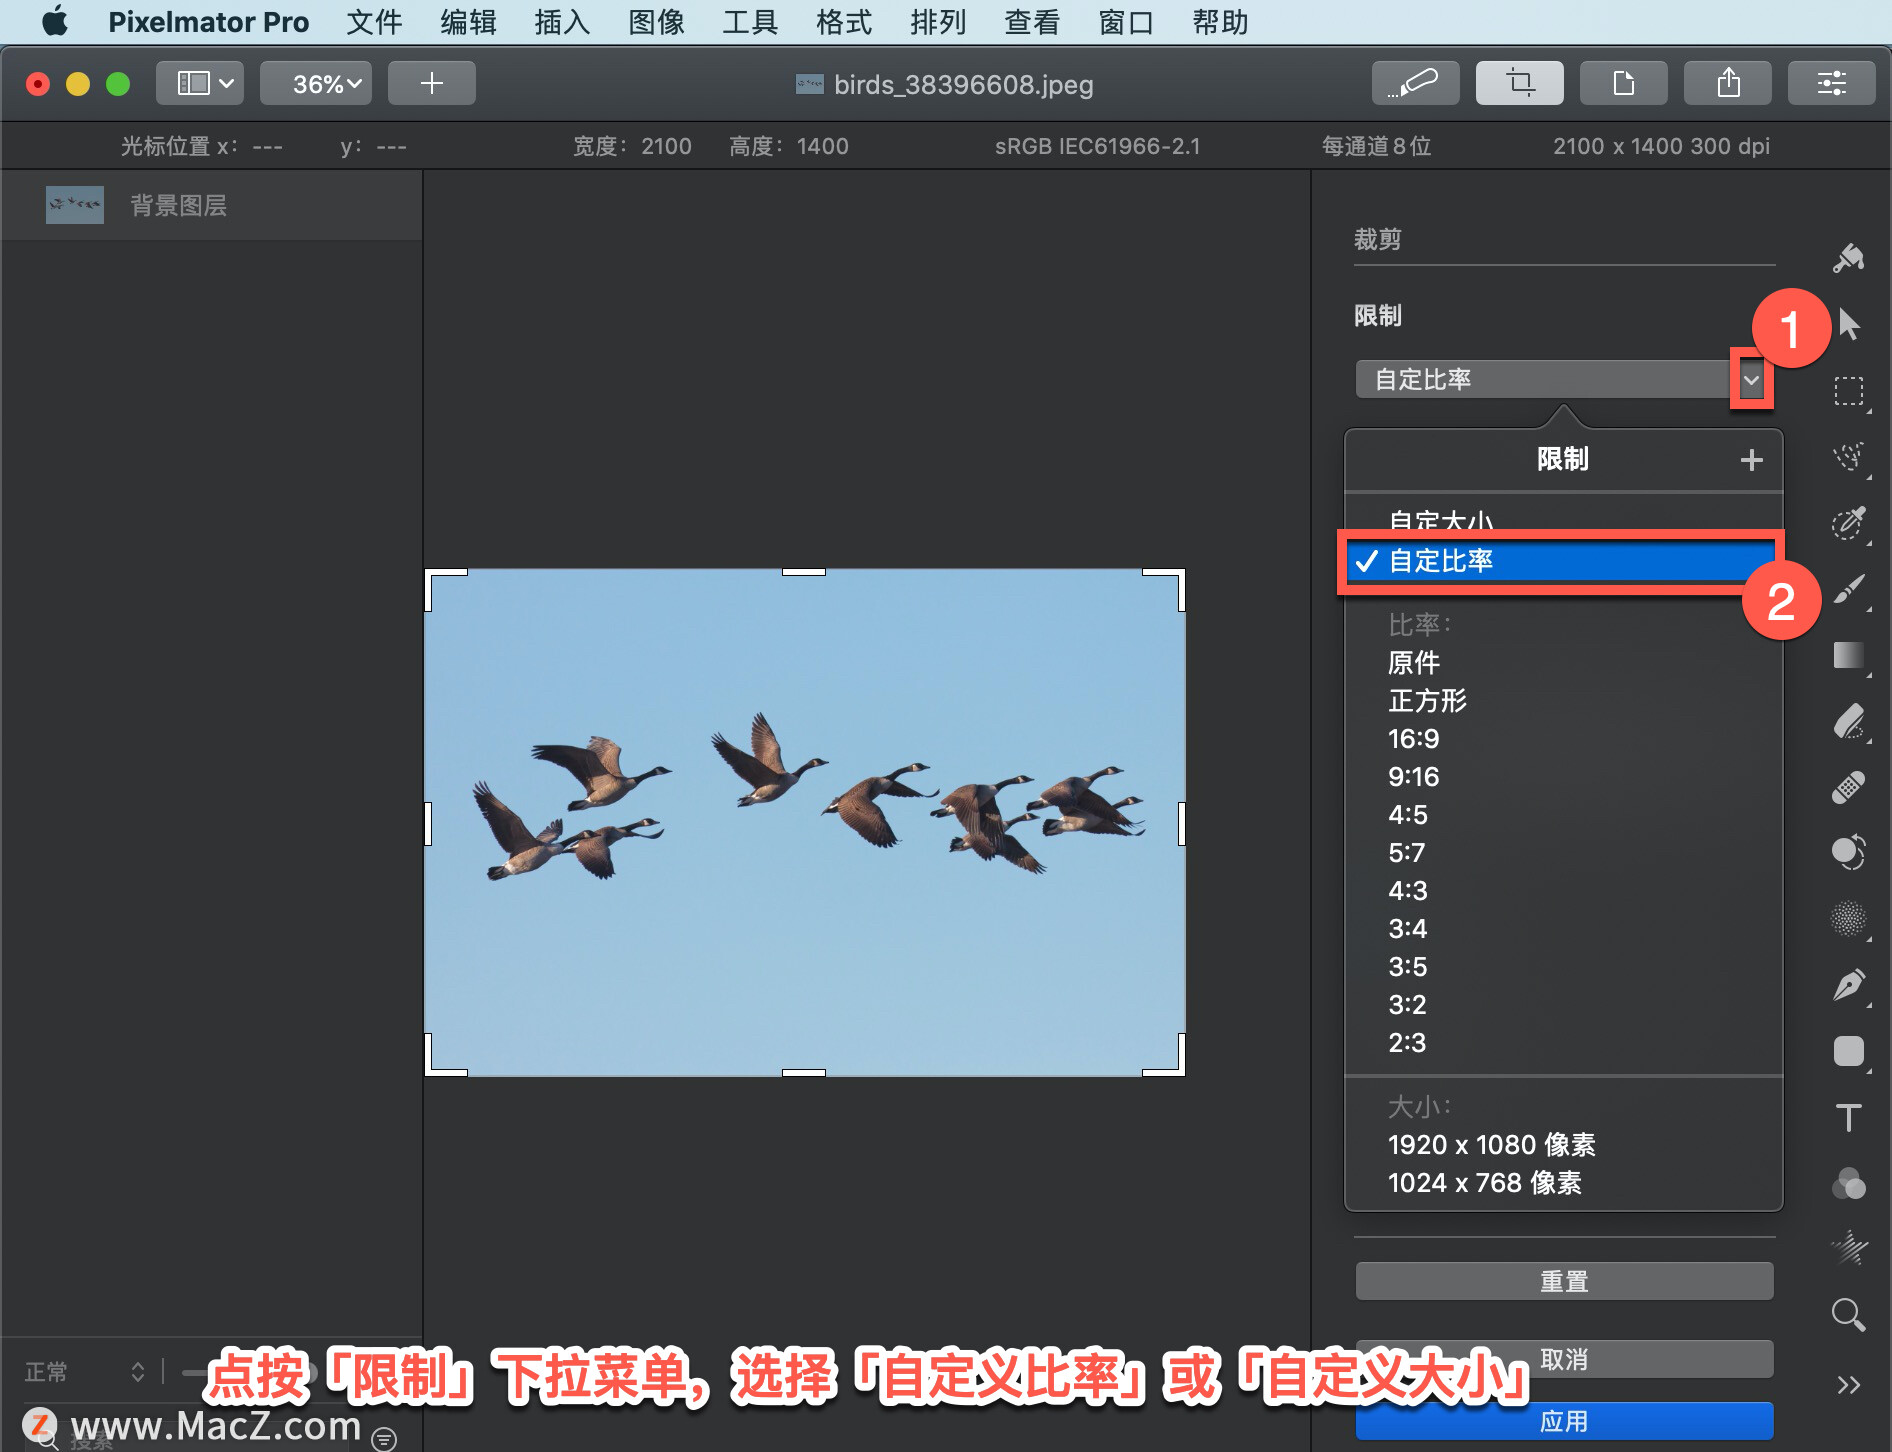Open the adjustment sliders toolbar button
The height and width of the screenshot is (1452, 1892).
tap(1832, 83)
